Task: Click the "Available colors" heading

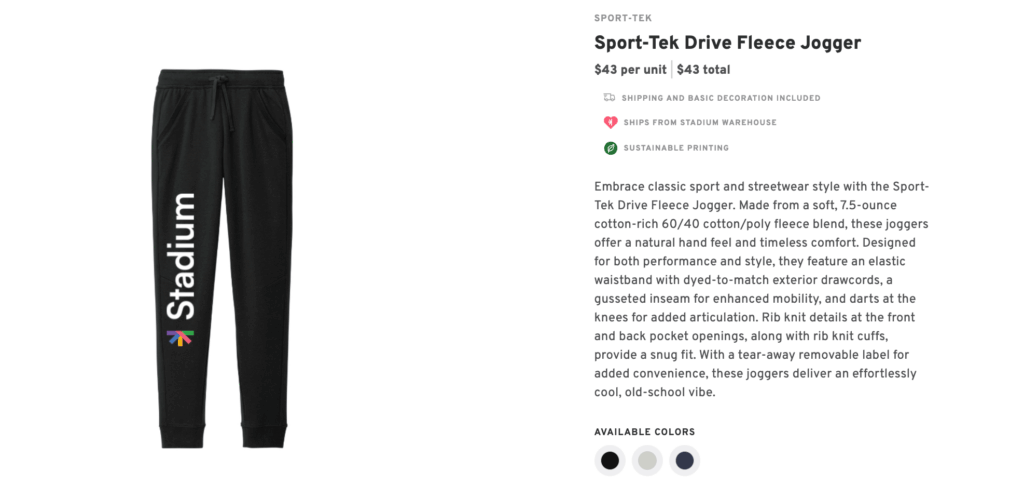Action: tap(644, 432)
